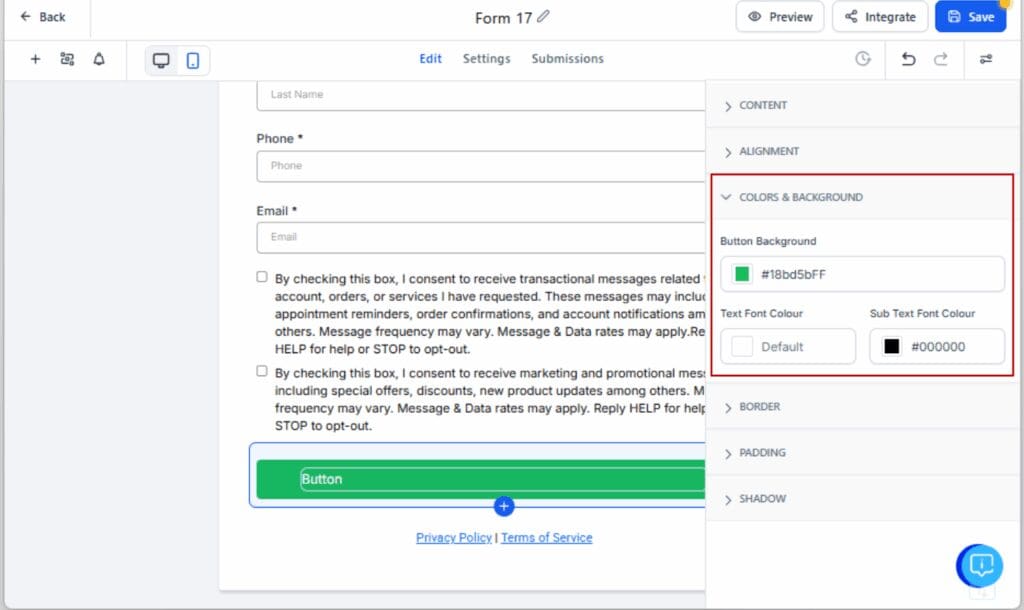Undo the last change

coord(908,60)
